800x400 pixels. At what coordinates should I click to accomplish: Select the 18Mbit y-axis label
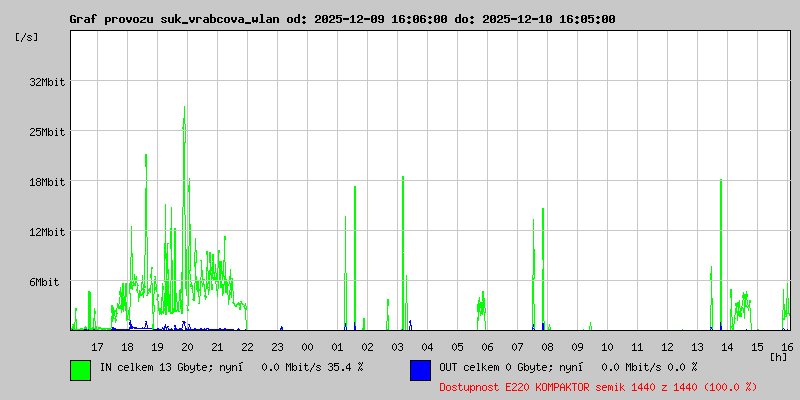[47, 182]
